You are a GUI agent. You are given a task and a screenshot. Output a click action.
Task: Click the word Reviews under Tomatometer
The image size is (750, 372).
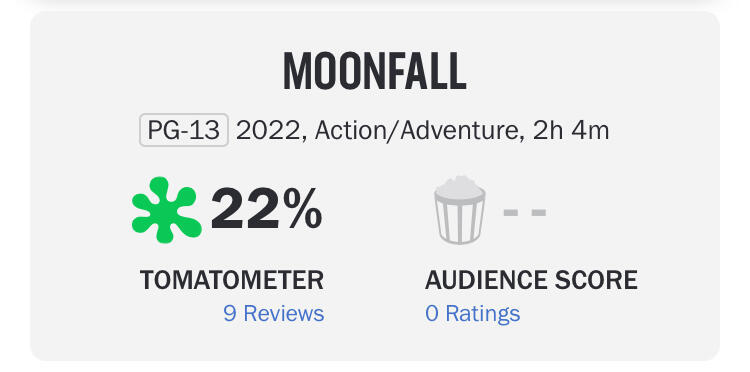coord(284,314)
